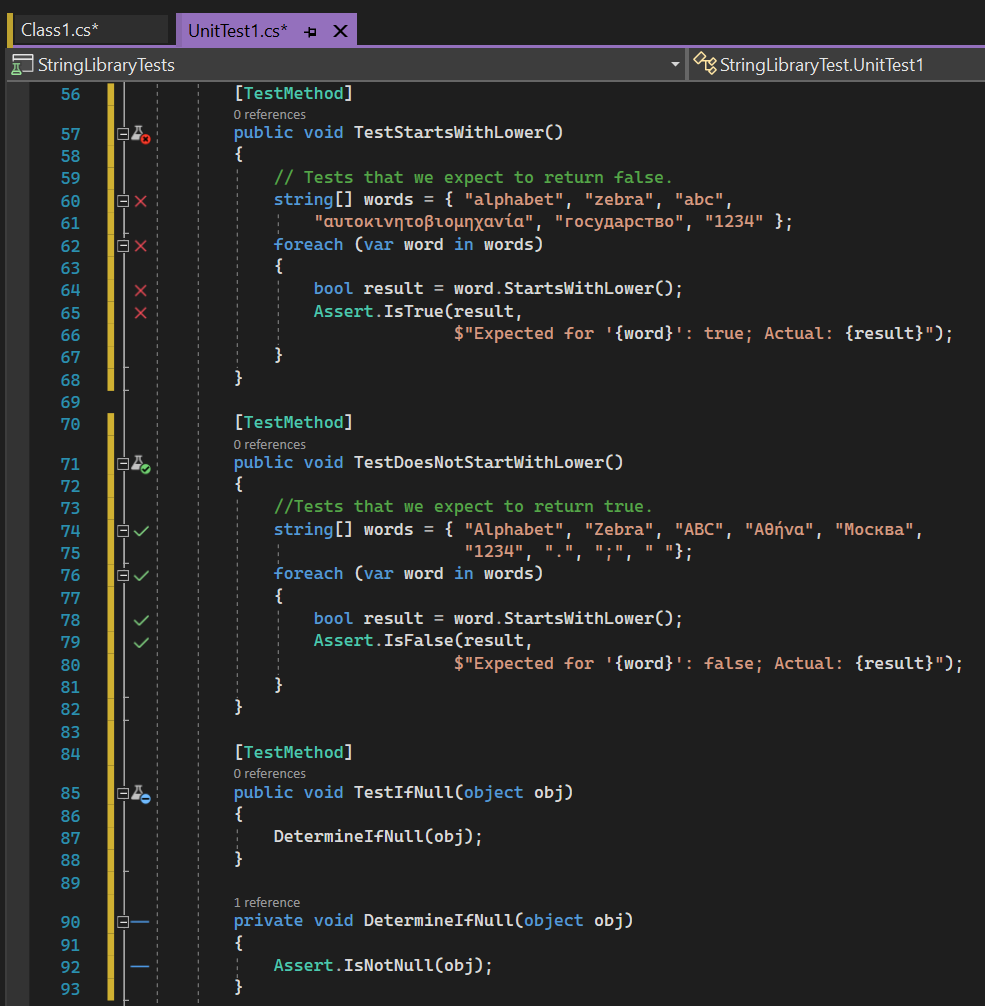Screen dimensions: 985x1006
Task: Click the pin icon on the UnitTest1.cs tab
Action: coord(310,30)
